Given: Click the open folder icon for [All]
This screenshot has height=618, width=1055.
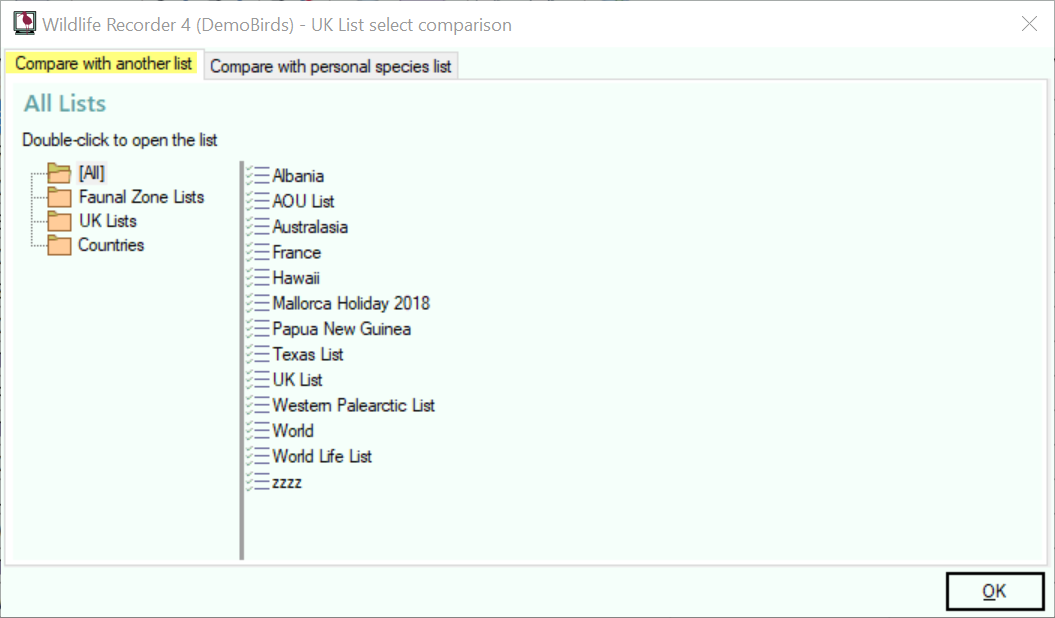Looking at the screenshot, I should 59,173.
